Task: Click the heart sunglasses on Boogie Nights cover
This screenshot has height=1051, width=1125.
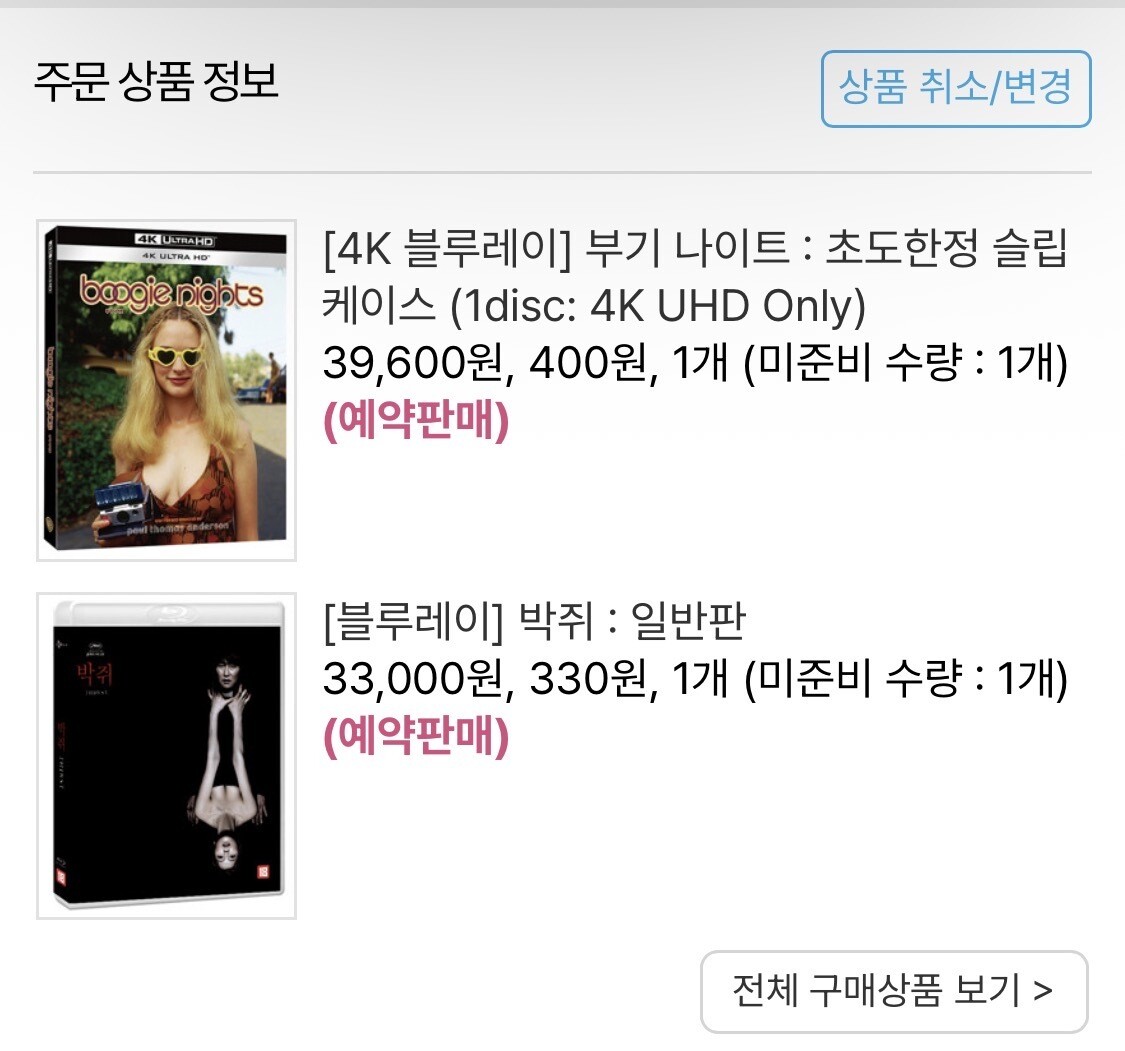Action: 176,354
